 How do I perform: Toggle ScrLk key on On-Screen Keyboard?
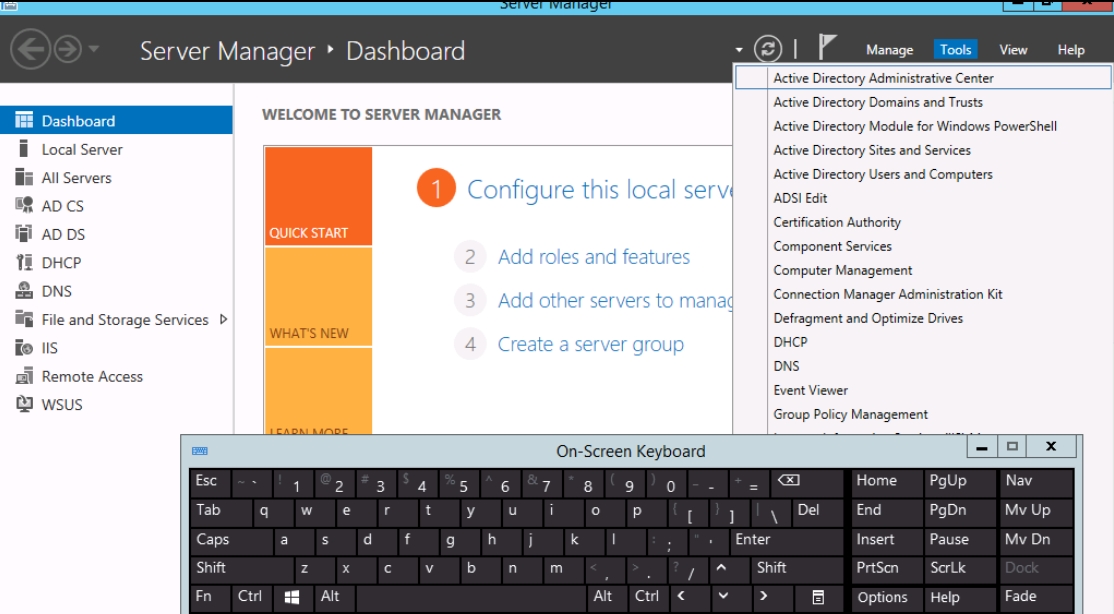pyautogui.click(x=959, y=569)
